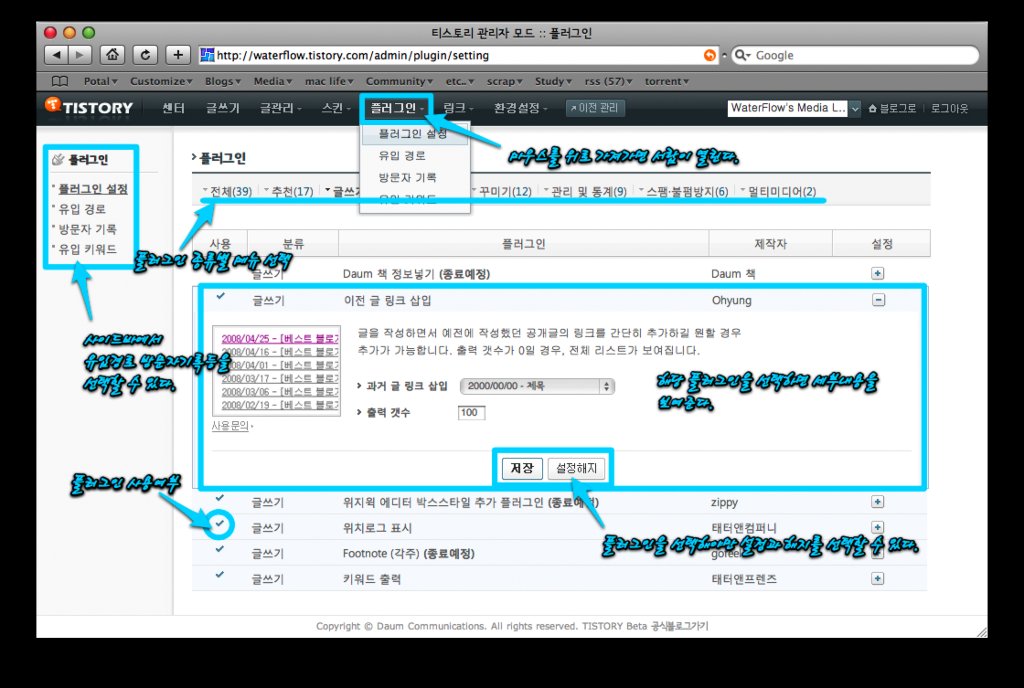Image resolution: width=1024 pixels, height=688 pixels.
Task: Toggle the 이전 글 링크 삽입 plugin checkmark
Action: tap(221, 296)
